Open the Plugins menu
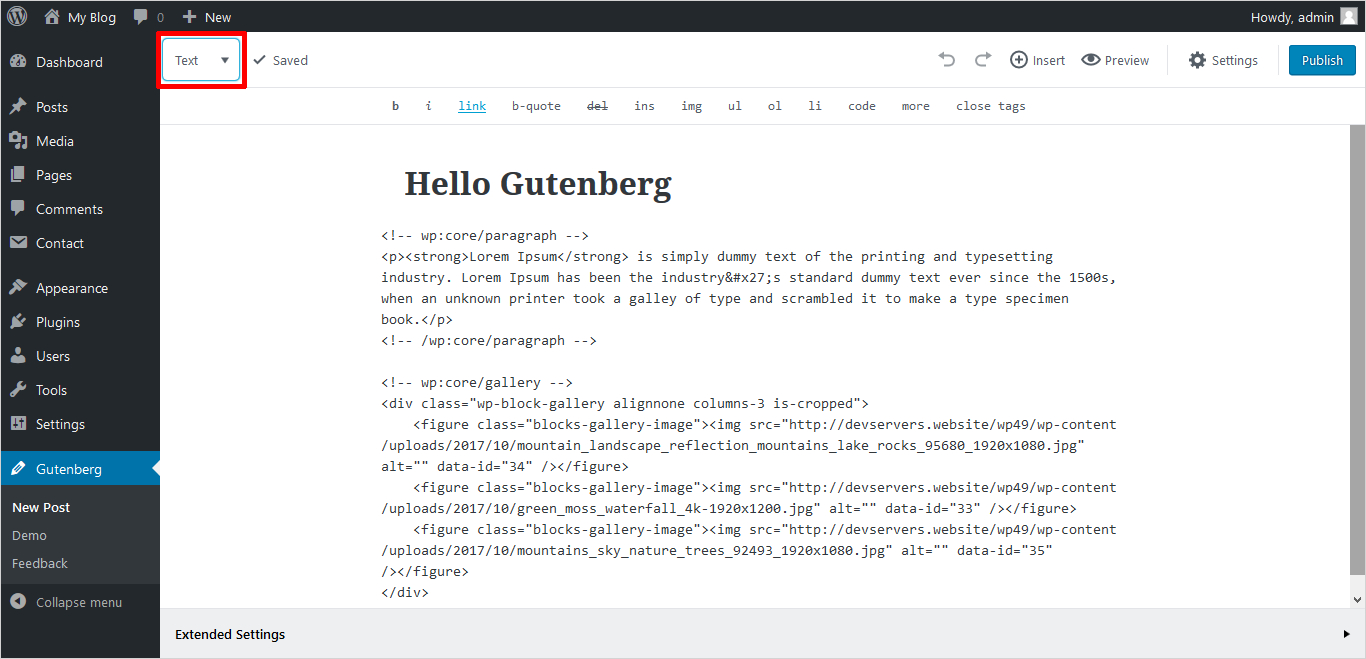Image resolution: width=1366 pixels, height=659 pixels. (x=57, y=322)
